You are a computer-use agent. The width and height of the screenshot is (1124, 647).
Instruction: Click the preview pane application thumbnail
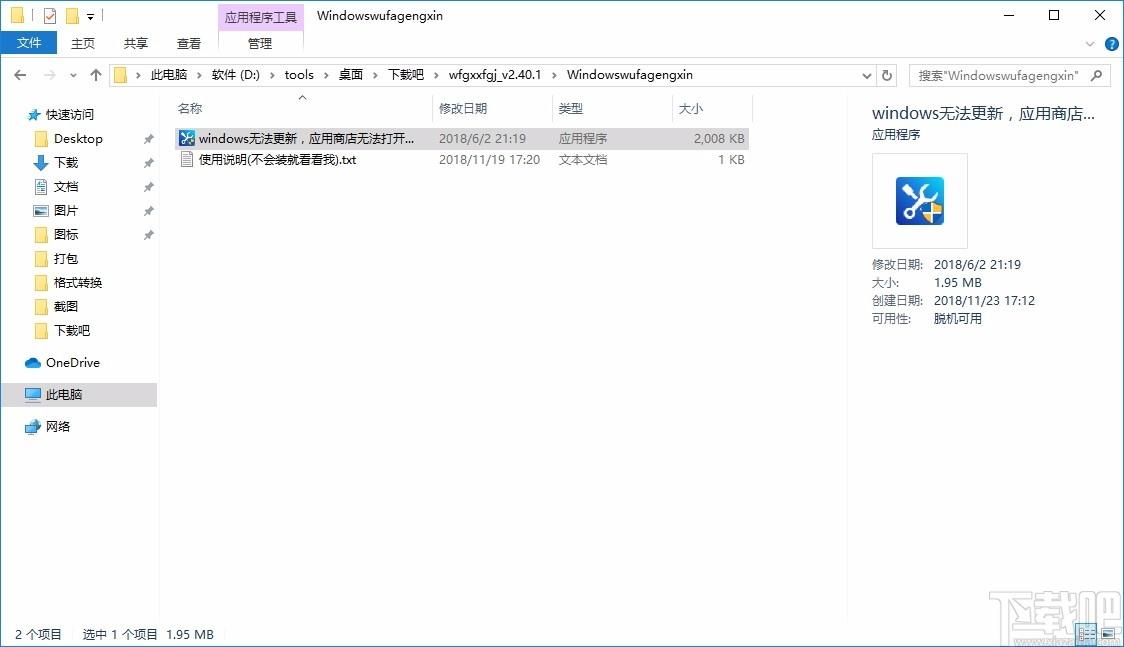coord(920,201)
